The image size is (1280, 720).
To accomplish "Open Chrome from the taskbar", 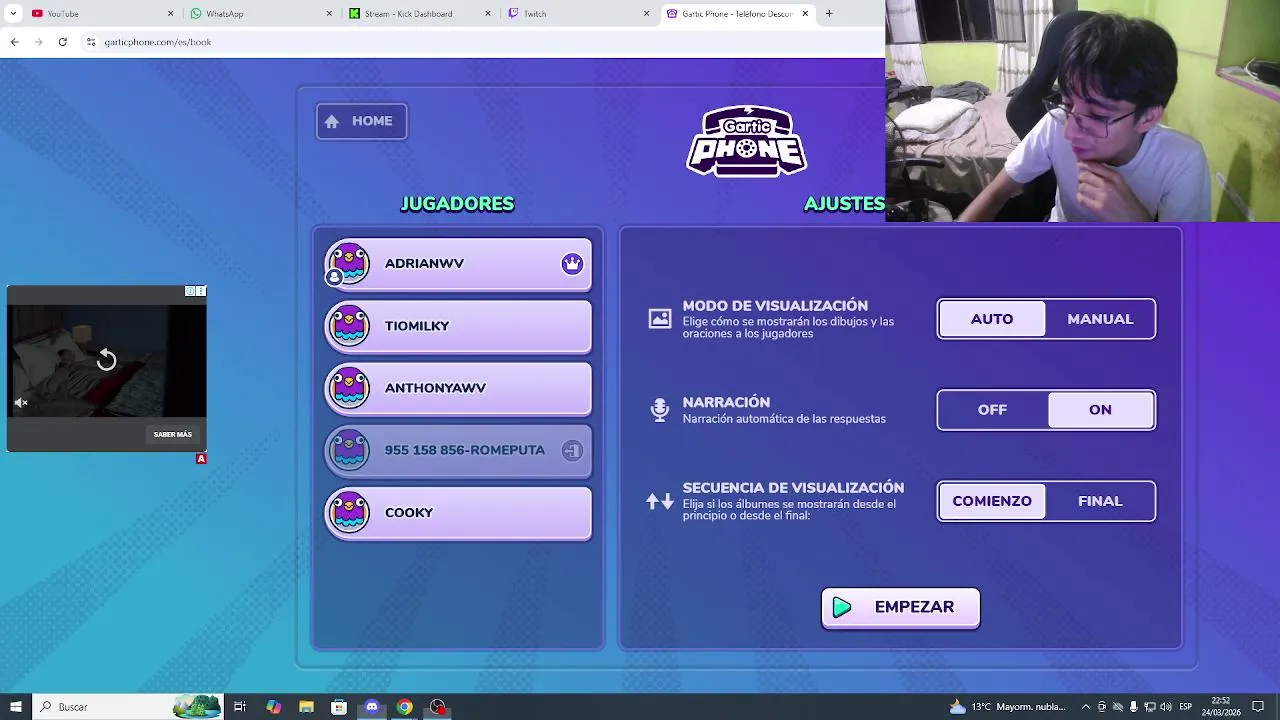I will [404, 707].
